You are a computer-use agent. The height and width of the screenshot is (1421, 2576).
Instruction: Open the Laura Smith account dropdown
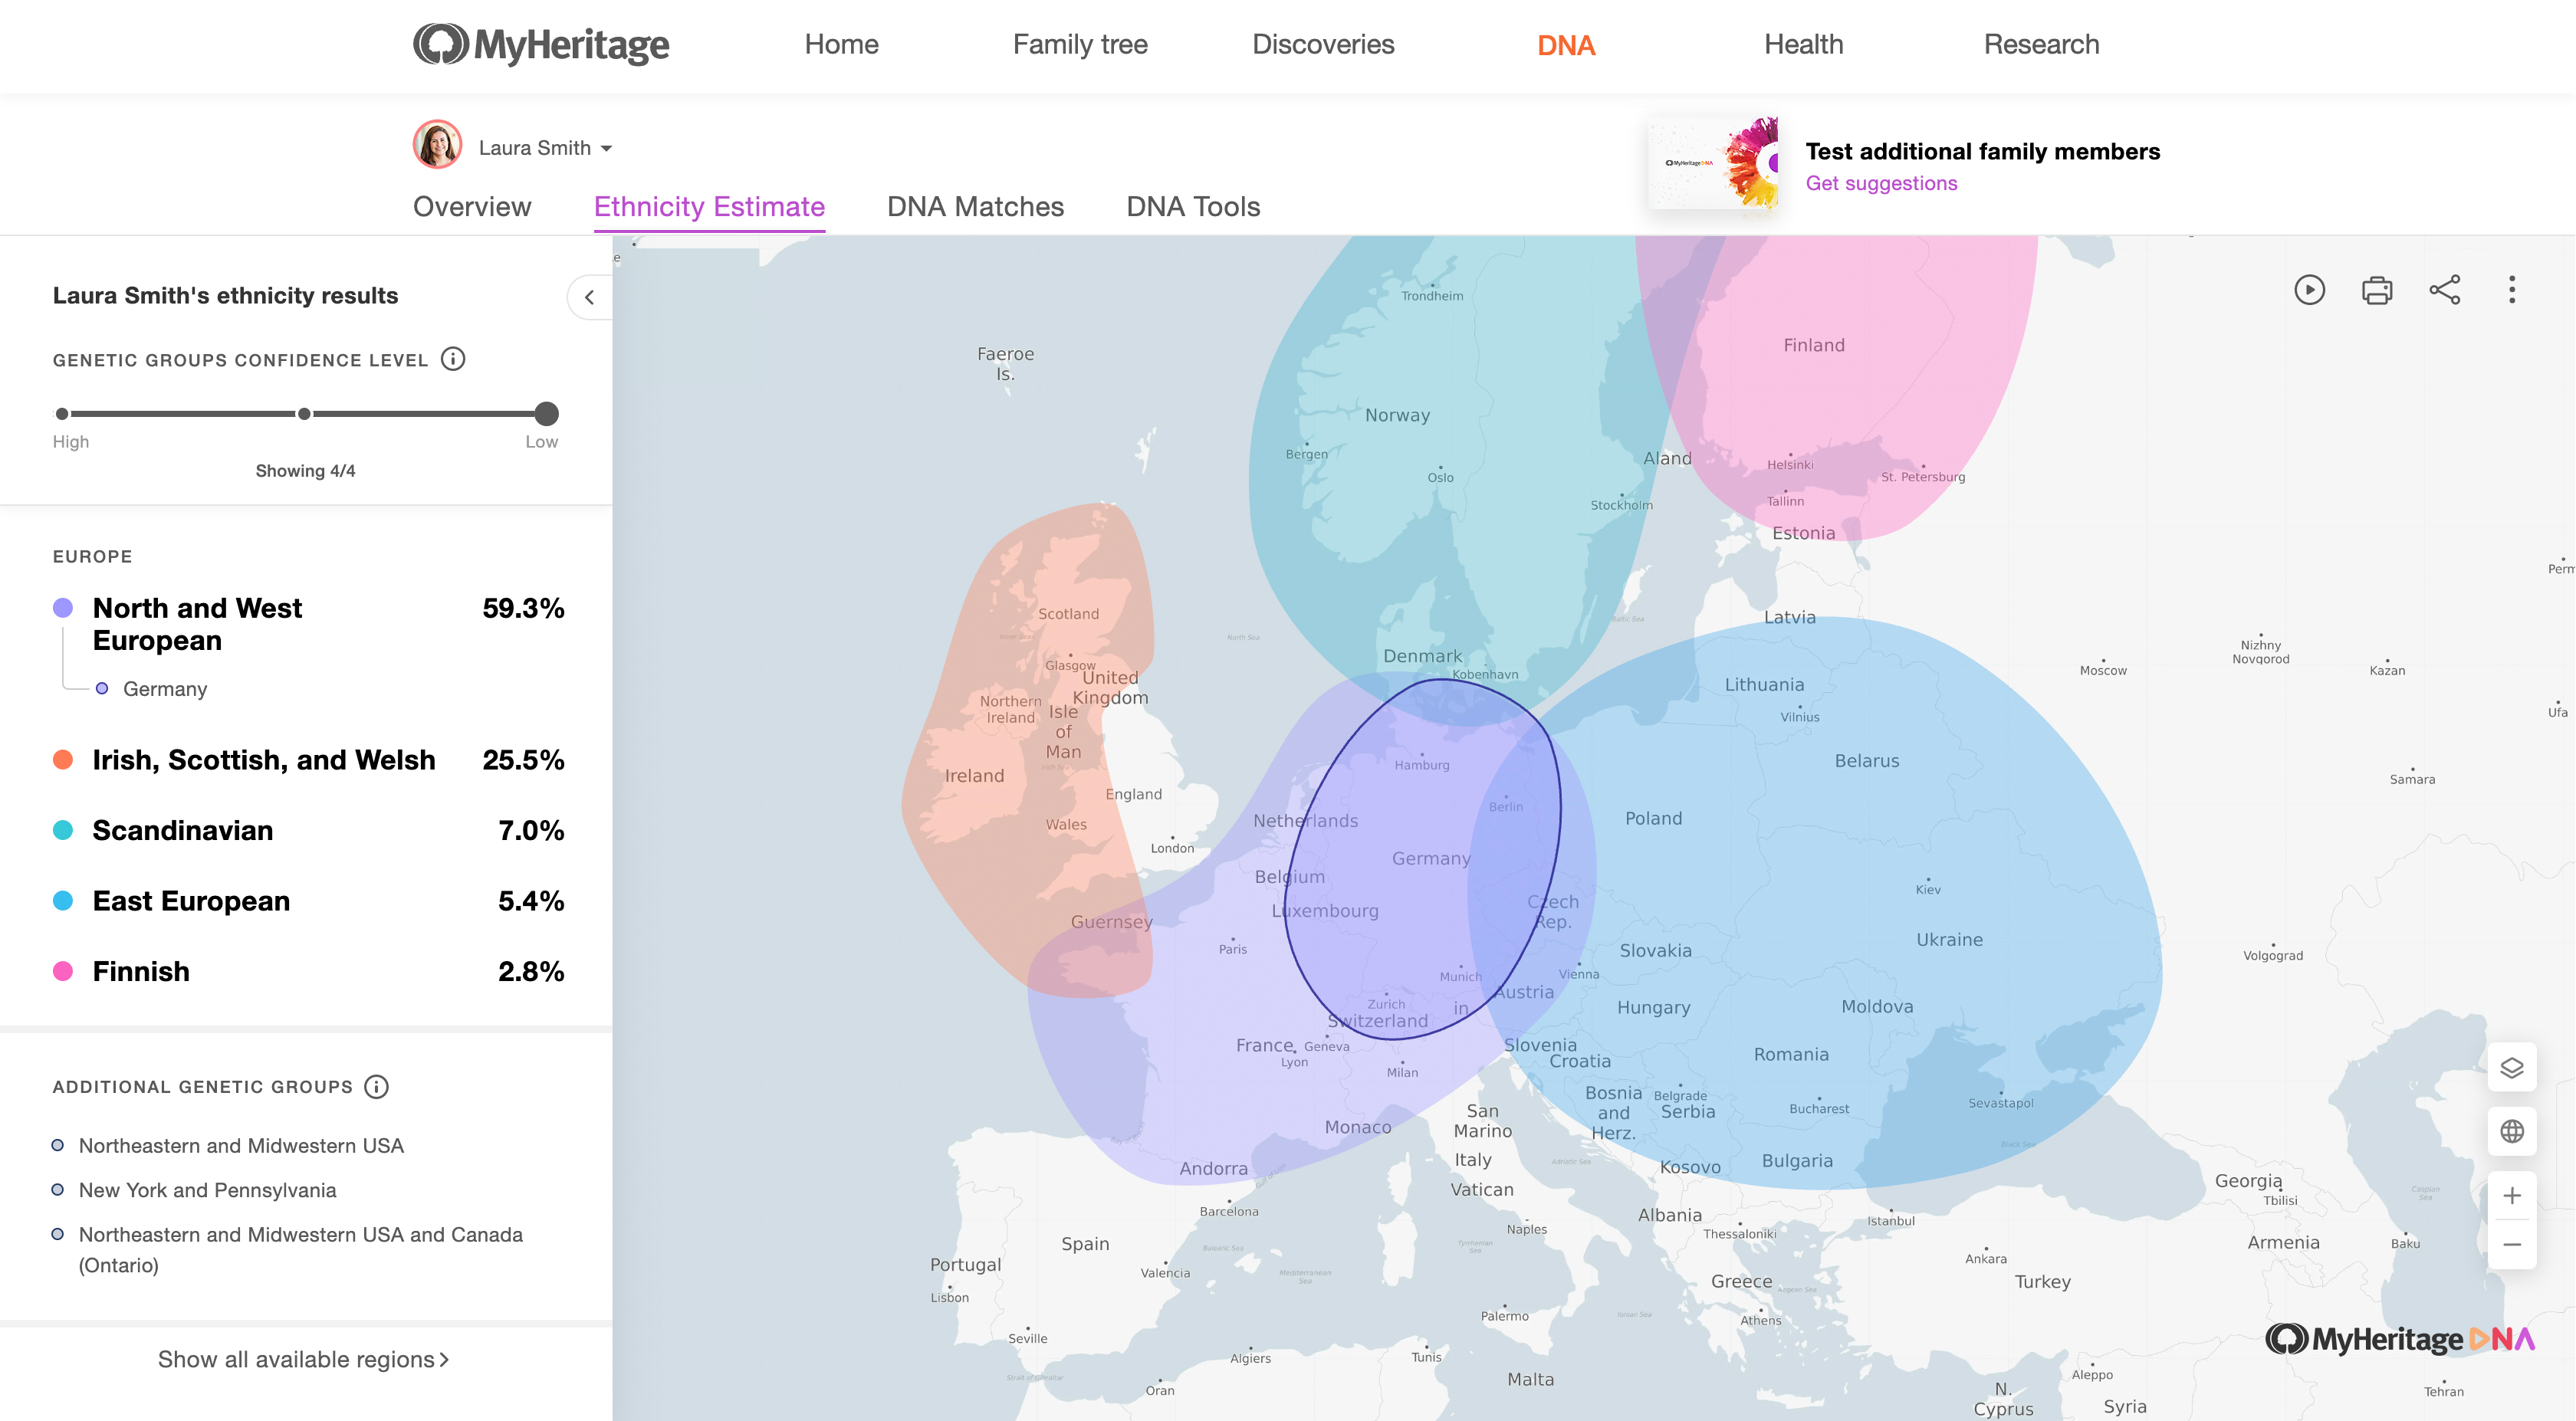(x=546, y=148)
